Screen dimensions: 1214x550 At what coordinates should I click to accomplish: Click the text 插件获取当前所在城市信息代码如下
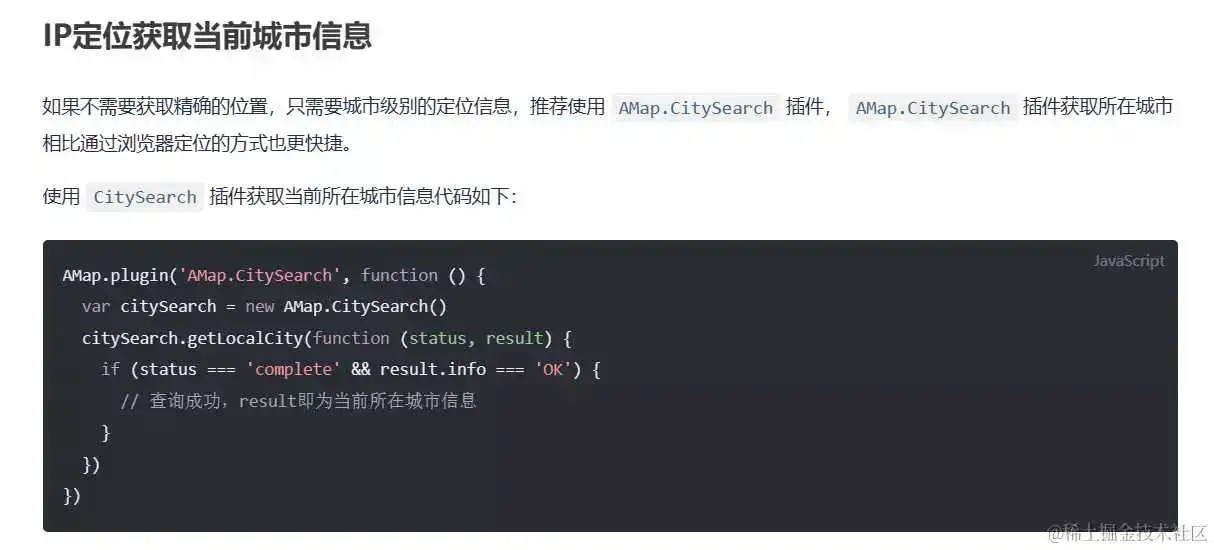(362, 197)
